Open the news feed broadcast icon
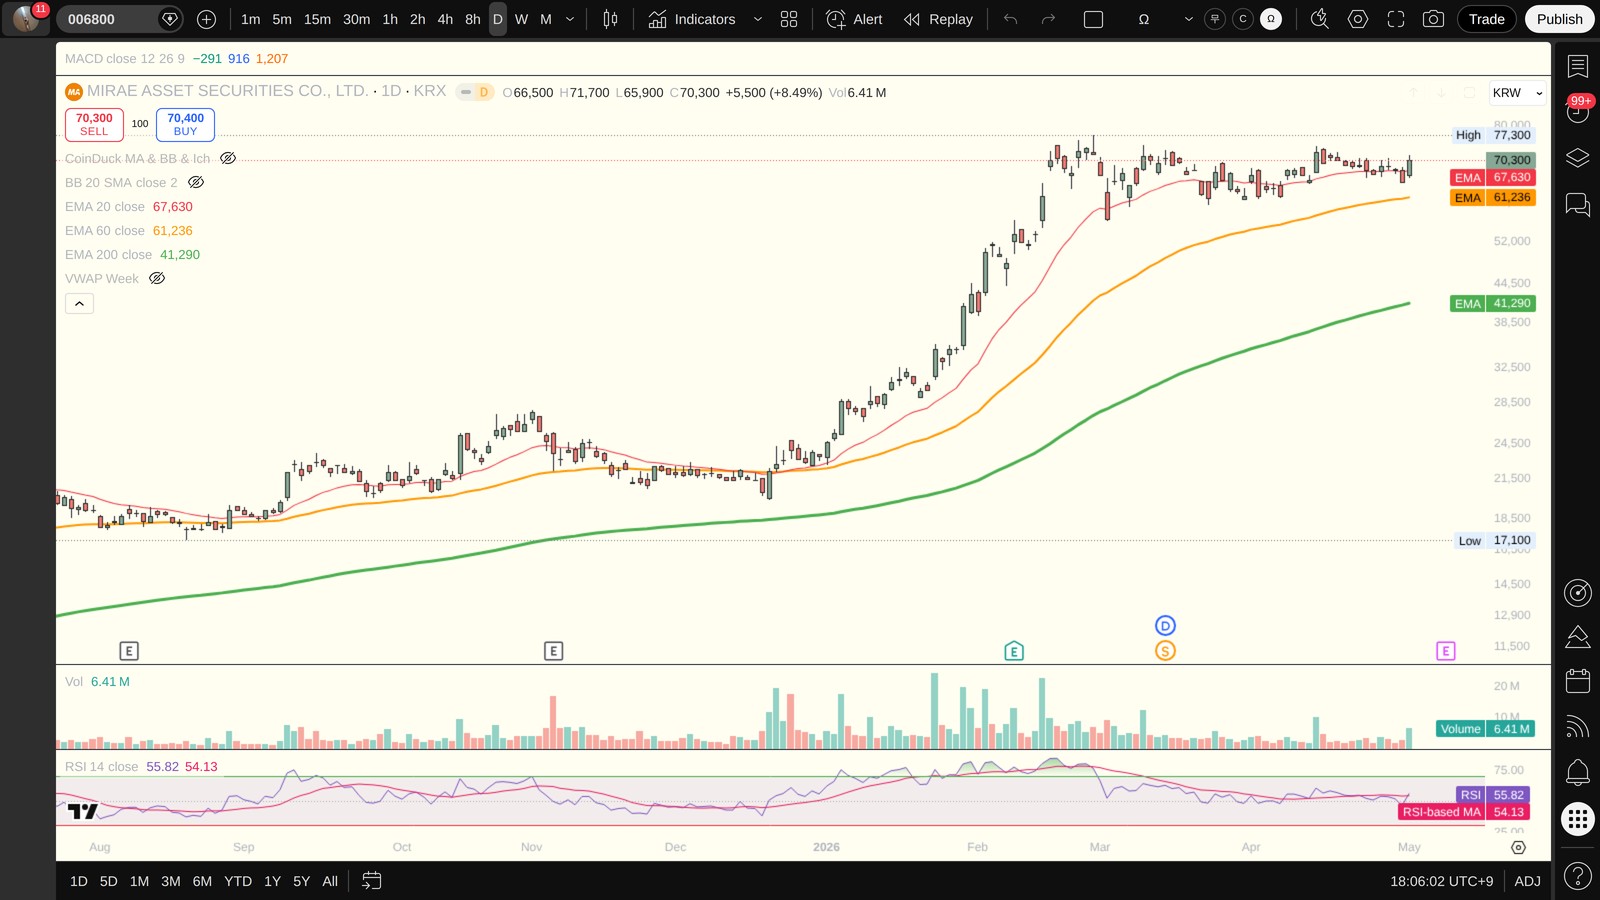Screen dimensions: 1600x900 (1577, 727)
